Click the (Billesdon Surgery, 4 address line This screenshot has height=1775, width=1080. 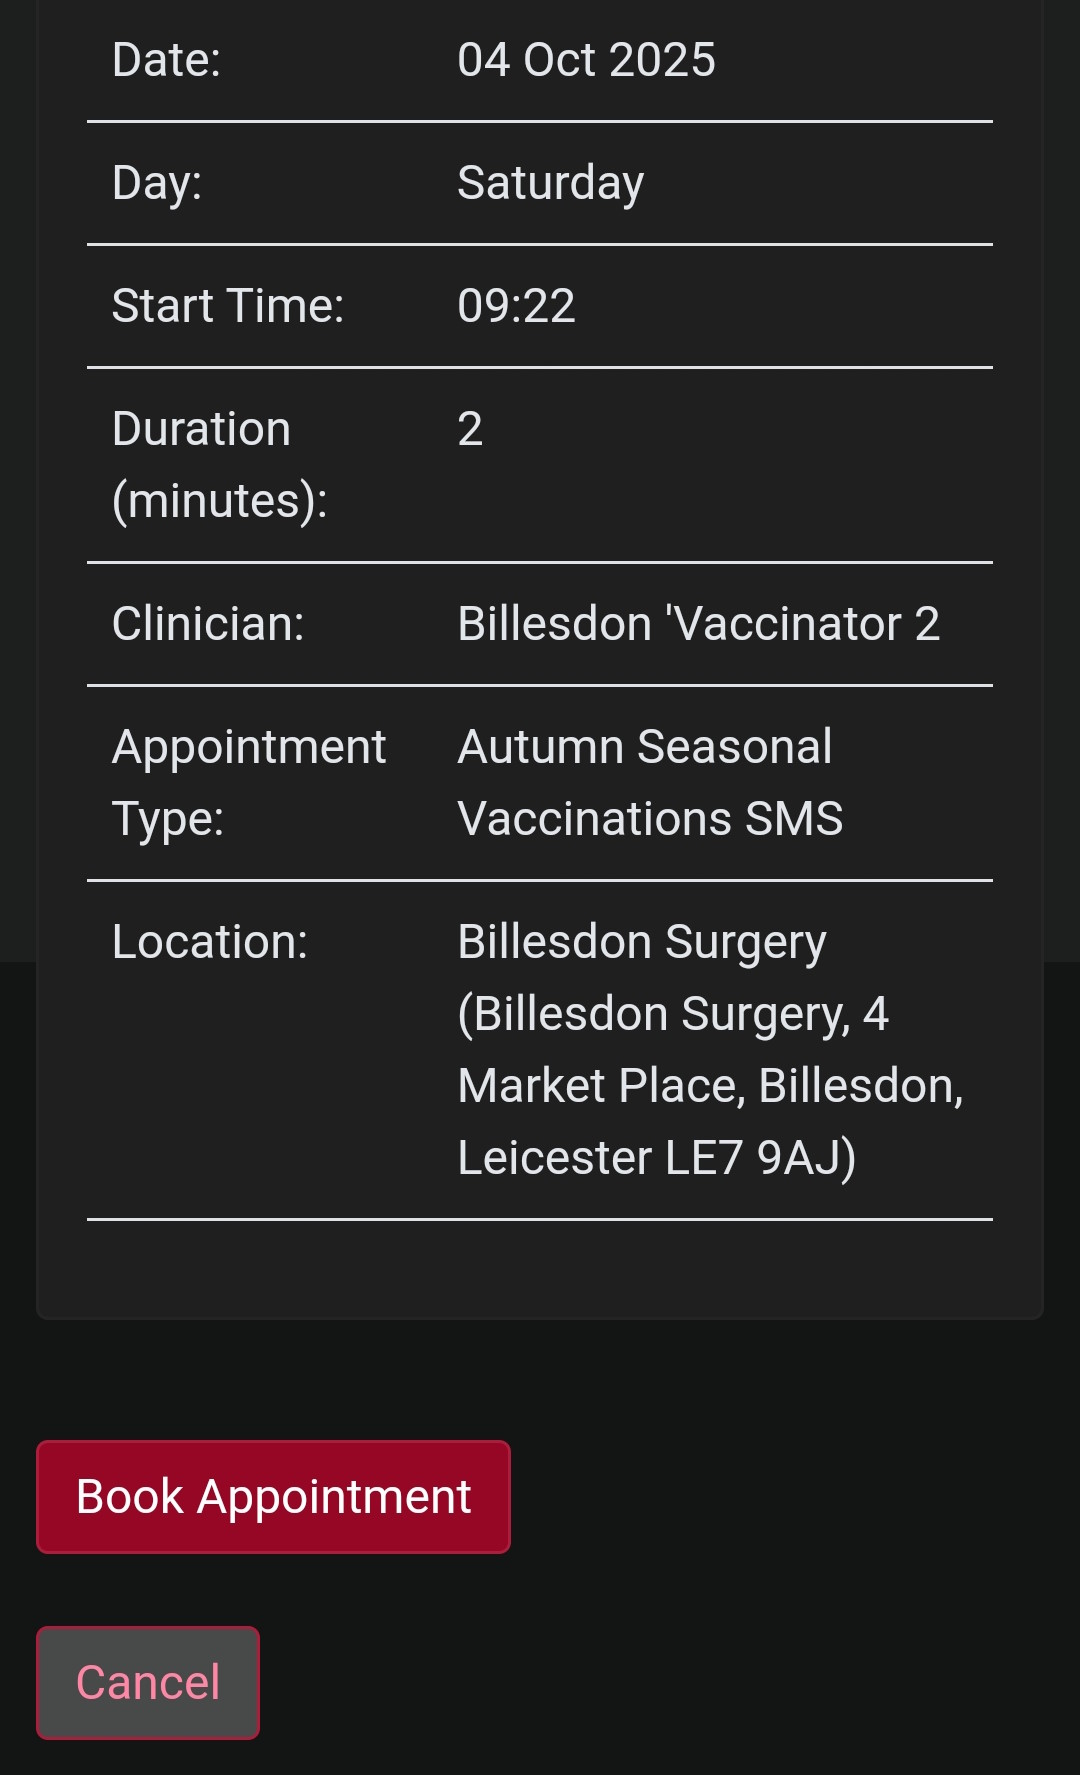(x=672, y=1014)
